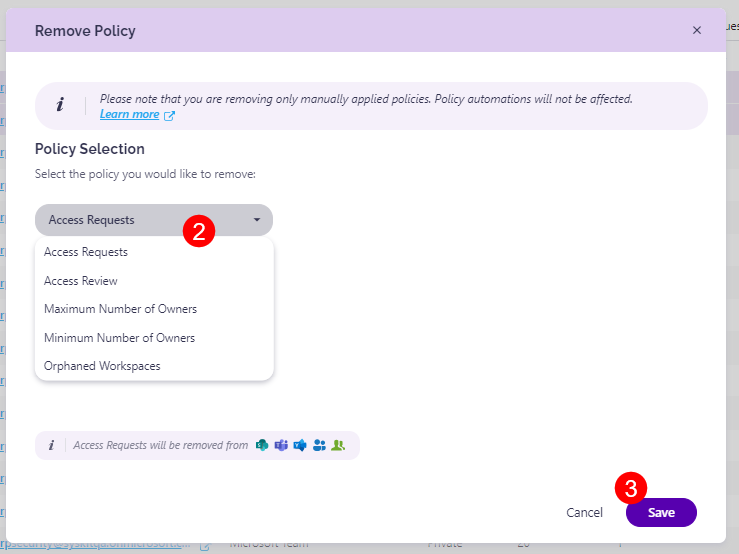Screen dimensions: 739x554
Task: Close the Remove Policy dialog
Action: tap(697, 30)
